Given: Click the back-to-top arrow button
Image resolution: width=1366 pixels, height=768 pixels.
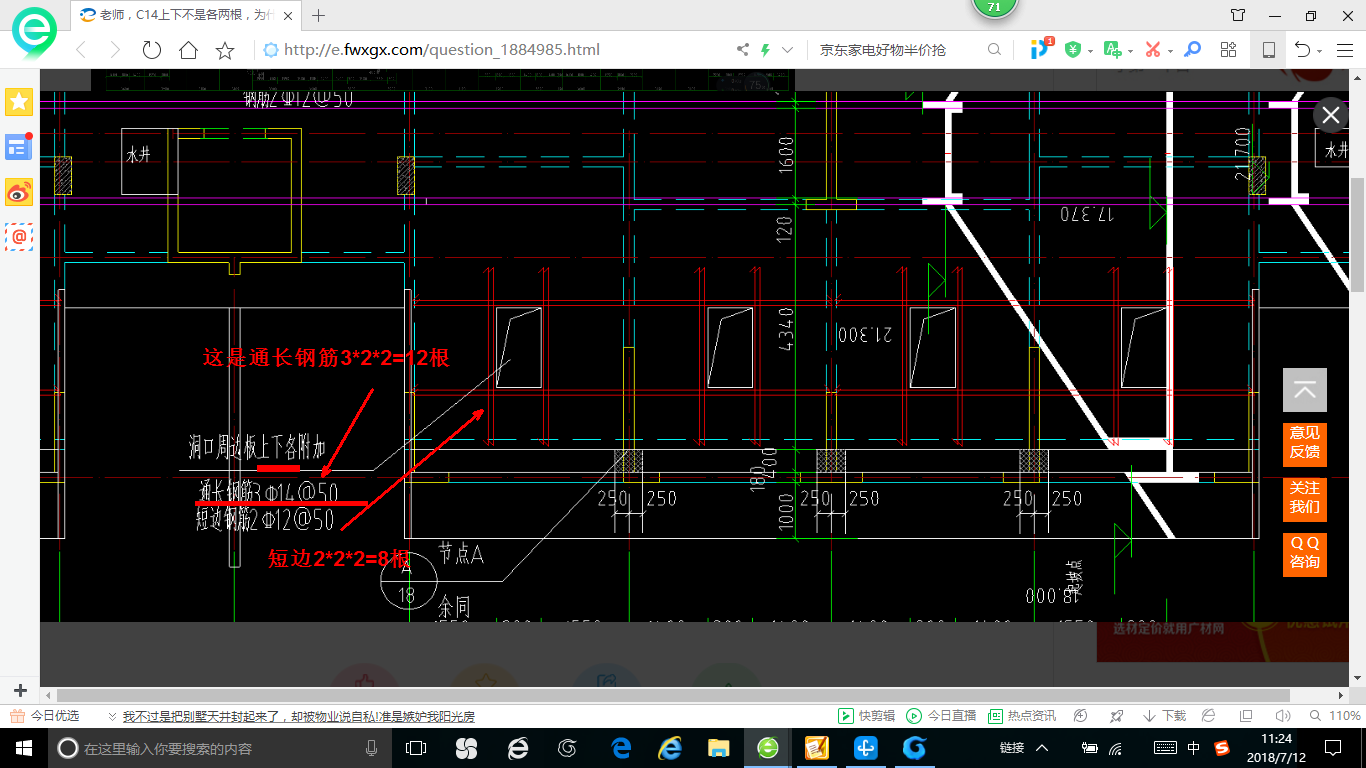Looking at the screenshot, I should tap(1305, 390).
